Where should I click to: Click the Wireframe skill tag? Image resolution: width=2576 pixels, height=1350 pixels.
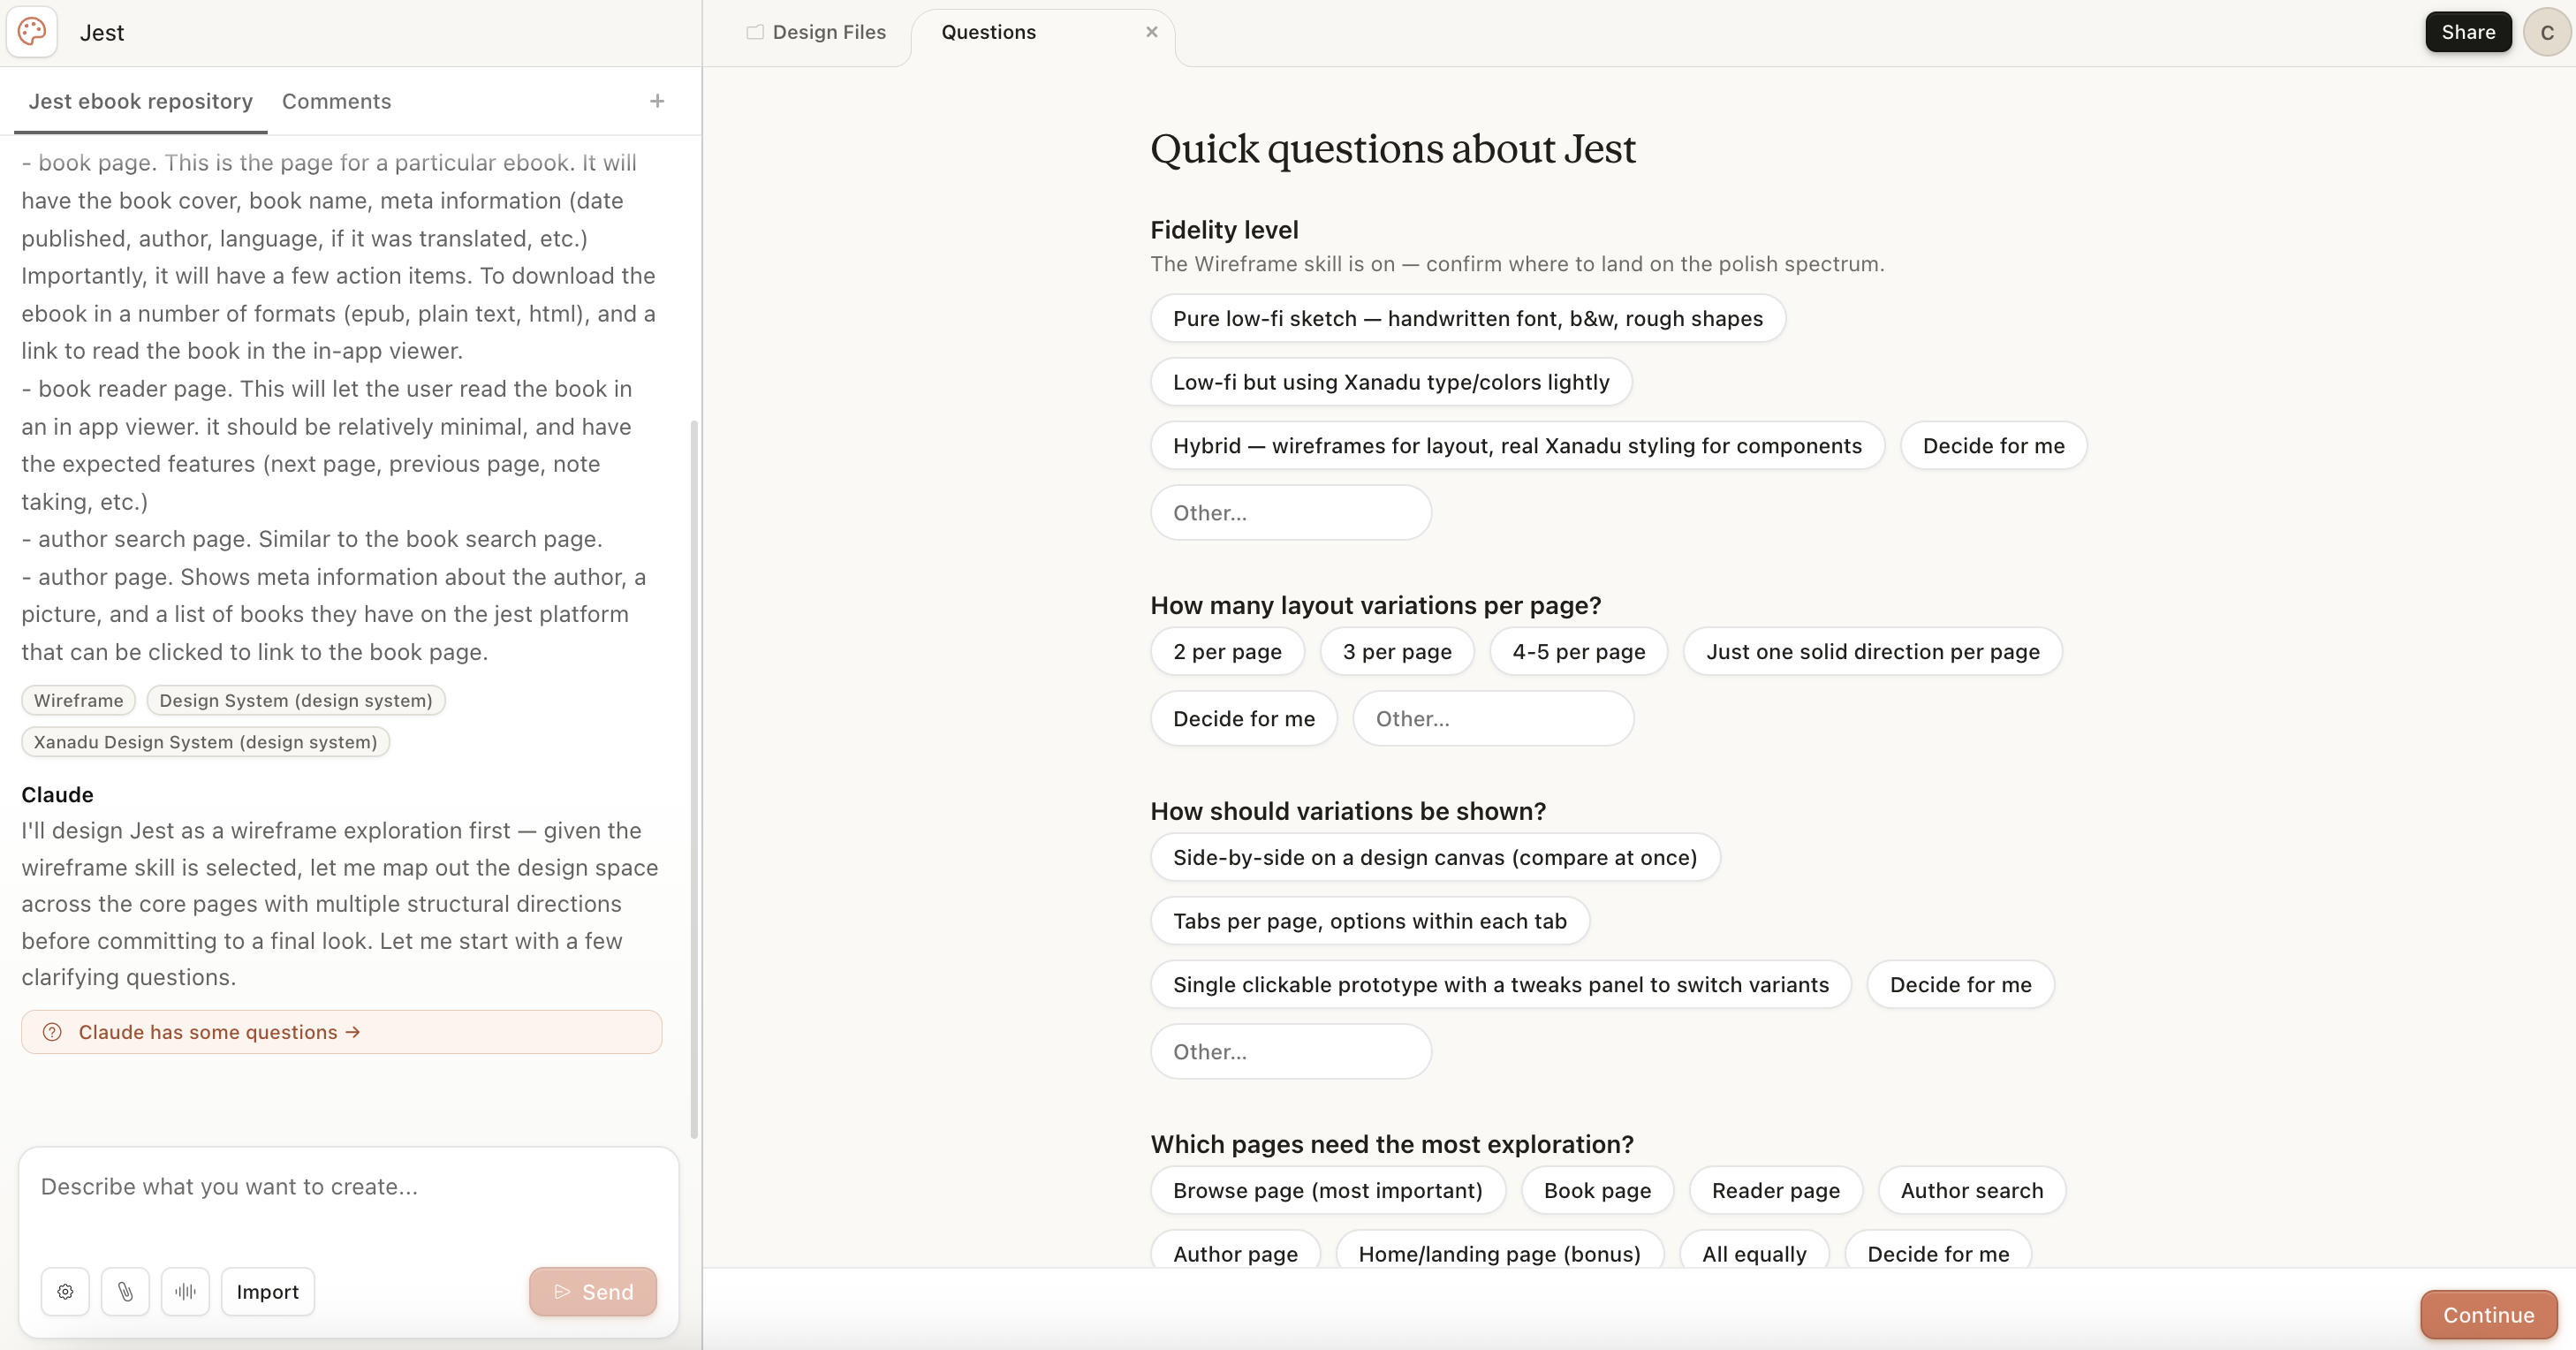78,700
